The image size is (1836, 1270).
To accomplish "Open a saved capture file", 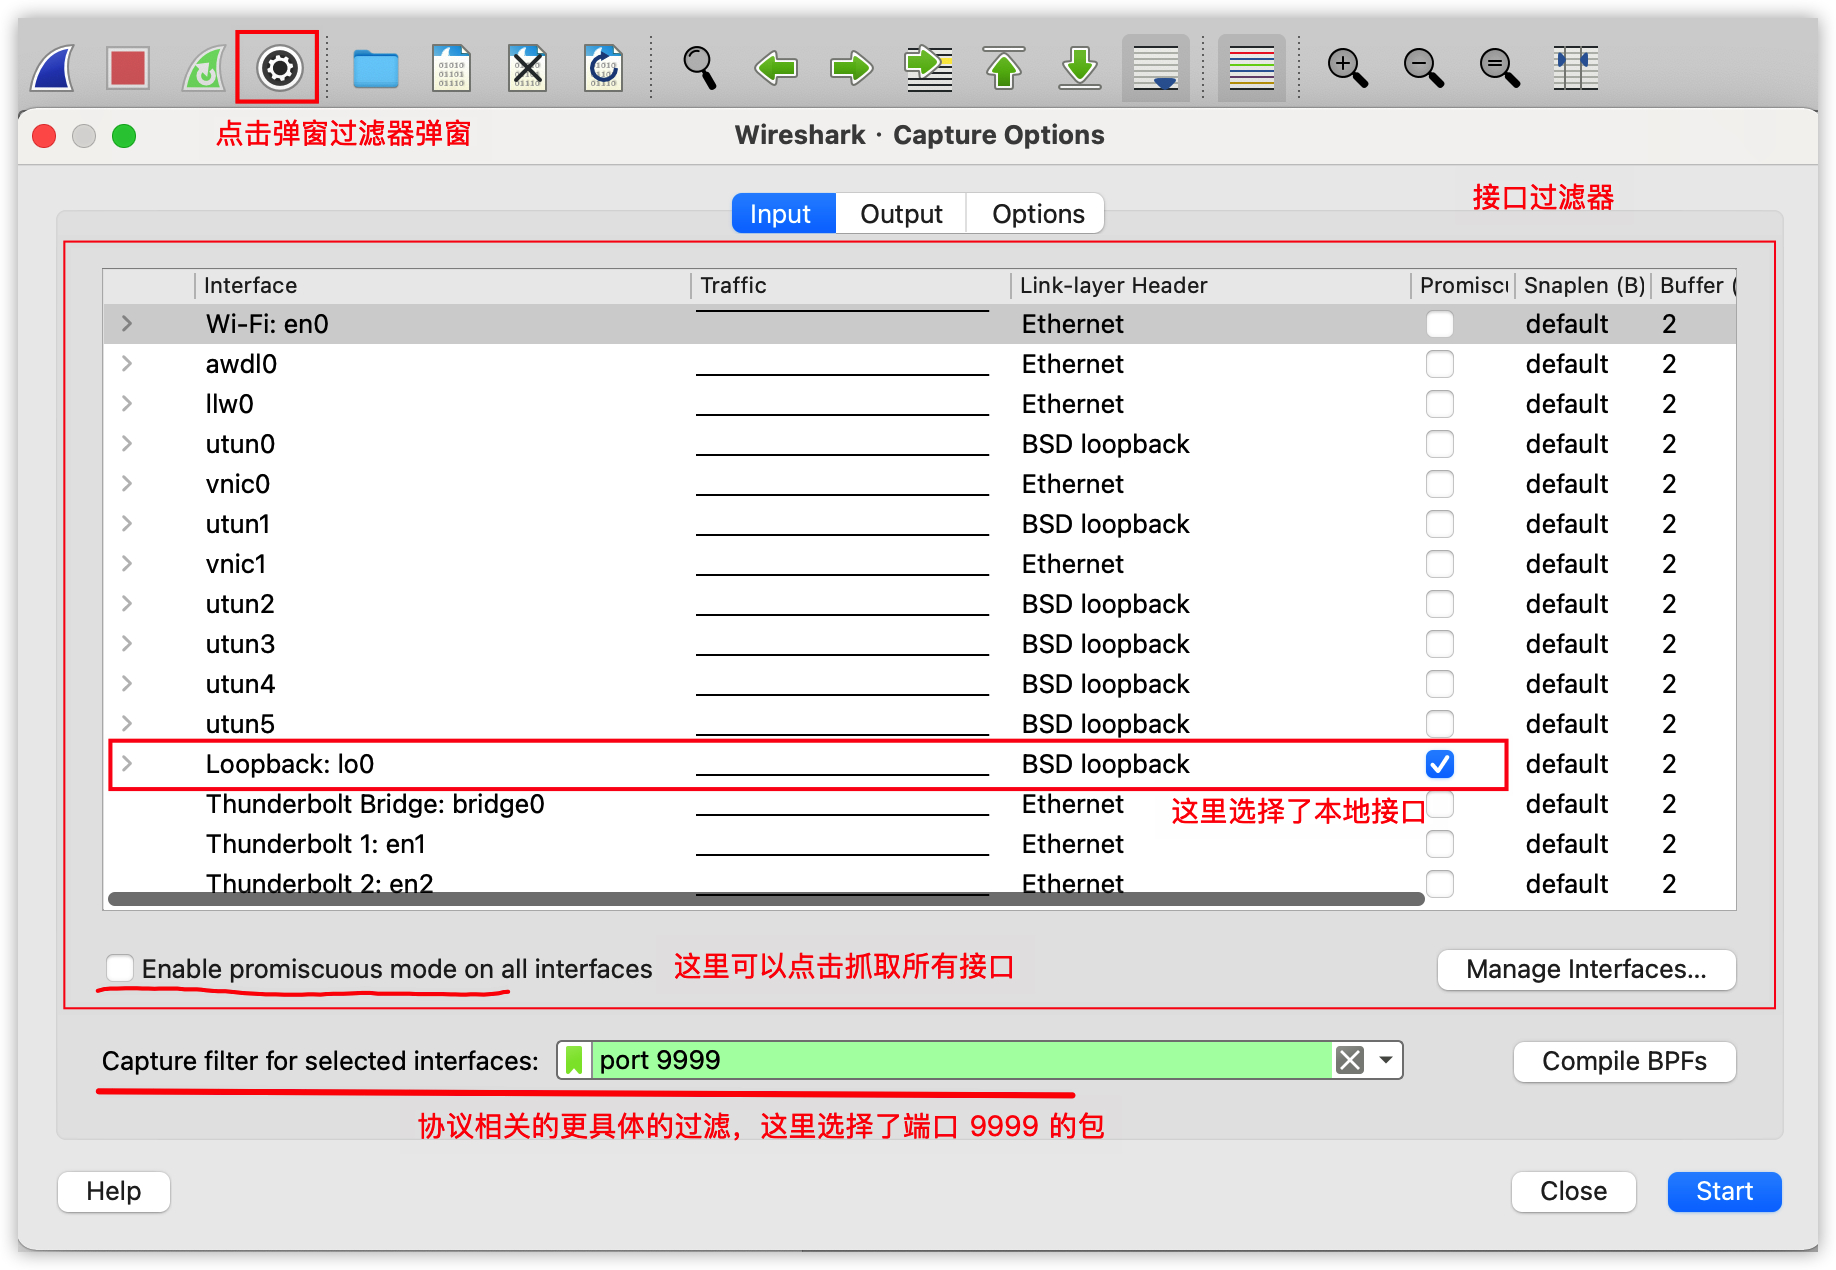I will 375,67.
